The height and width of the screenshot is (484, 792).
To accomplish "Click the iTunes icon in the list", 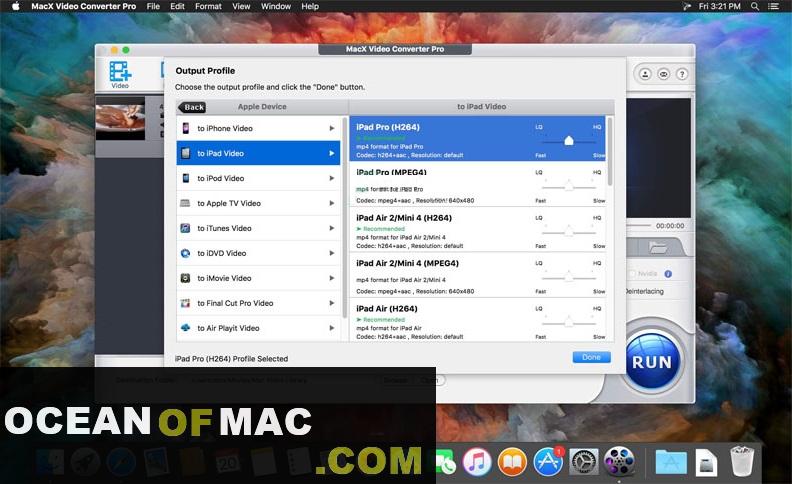I will (185, 228).
